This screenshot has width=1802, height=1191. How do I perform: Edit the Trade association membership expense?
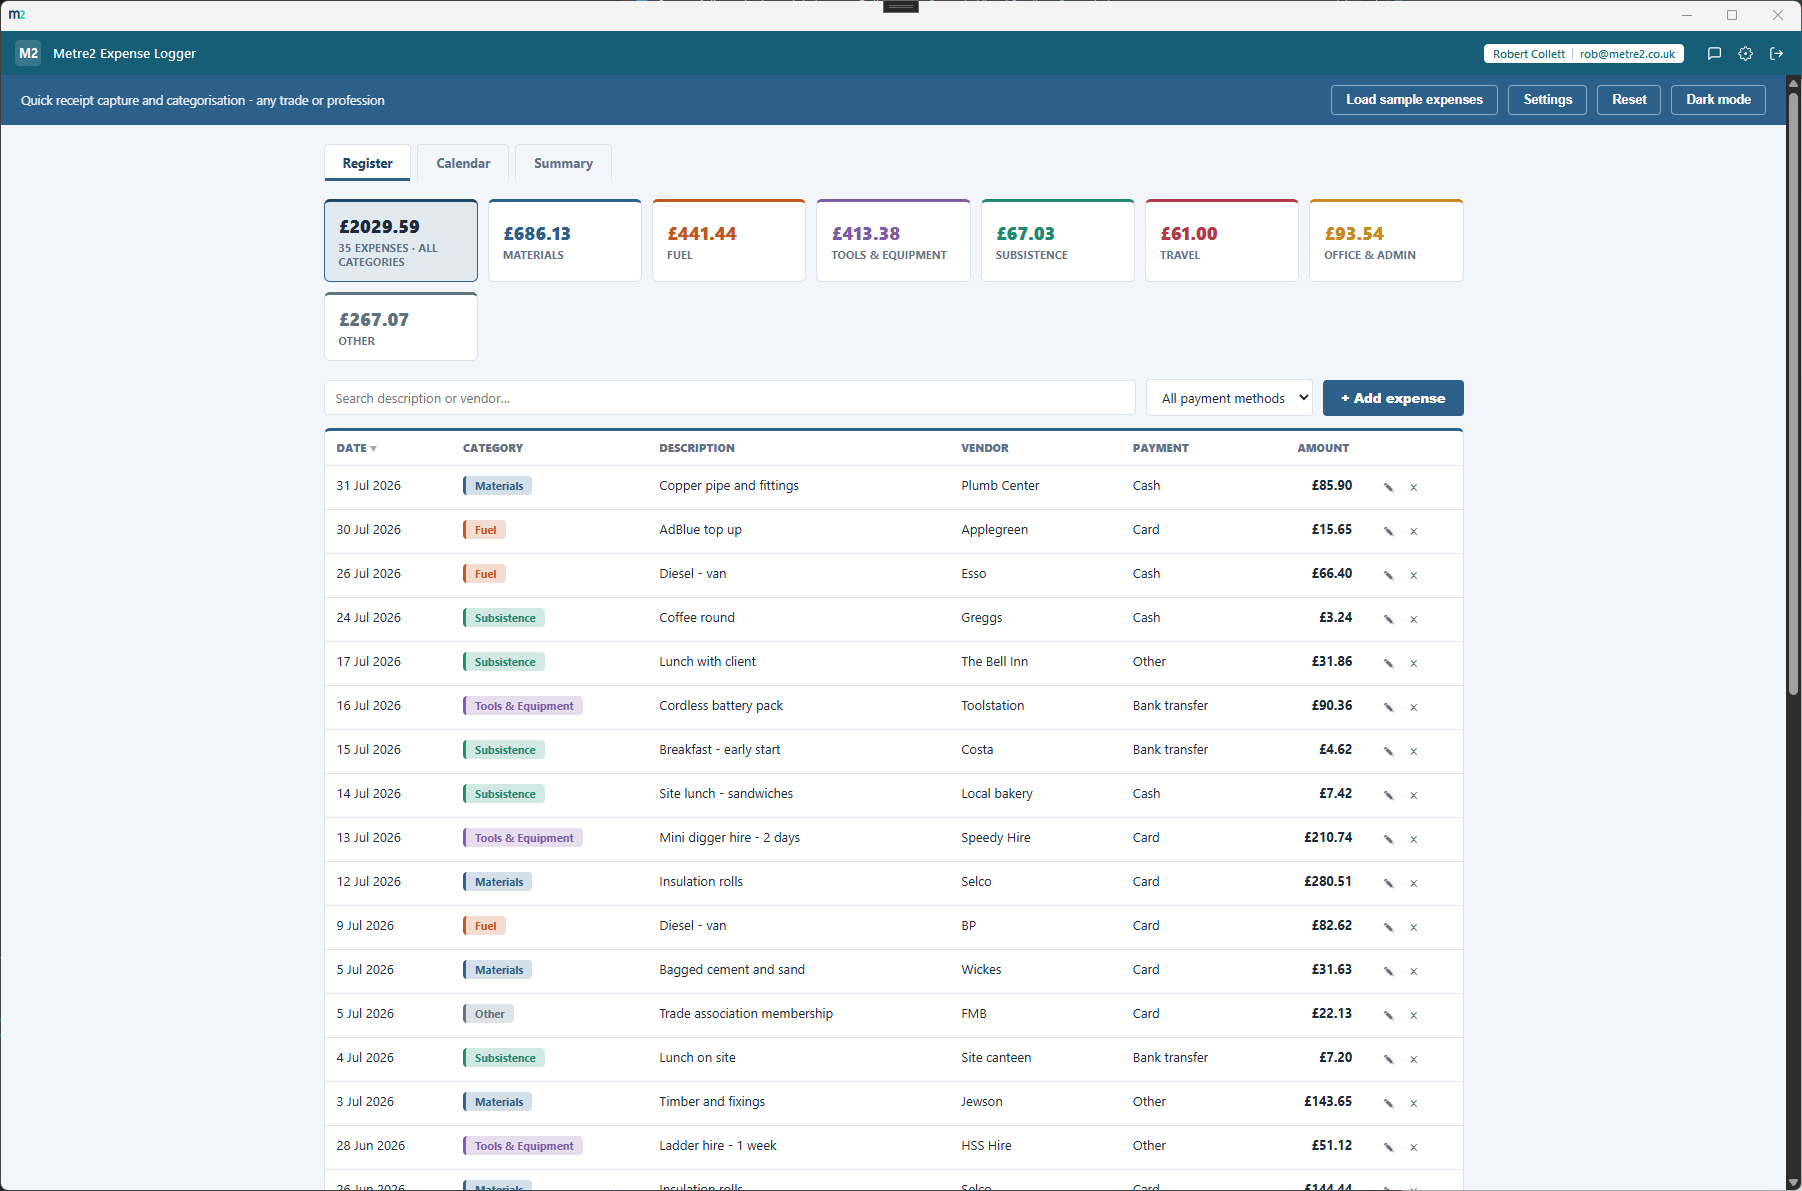(1388, 1015)
